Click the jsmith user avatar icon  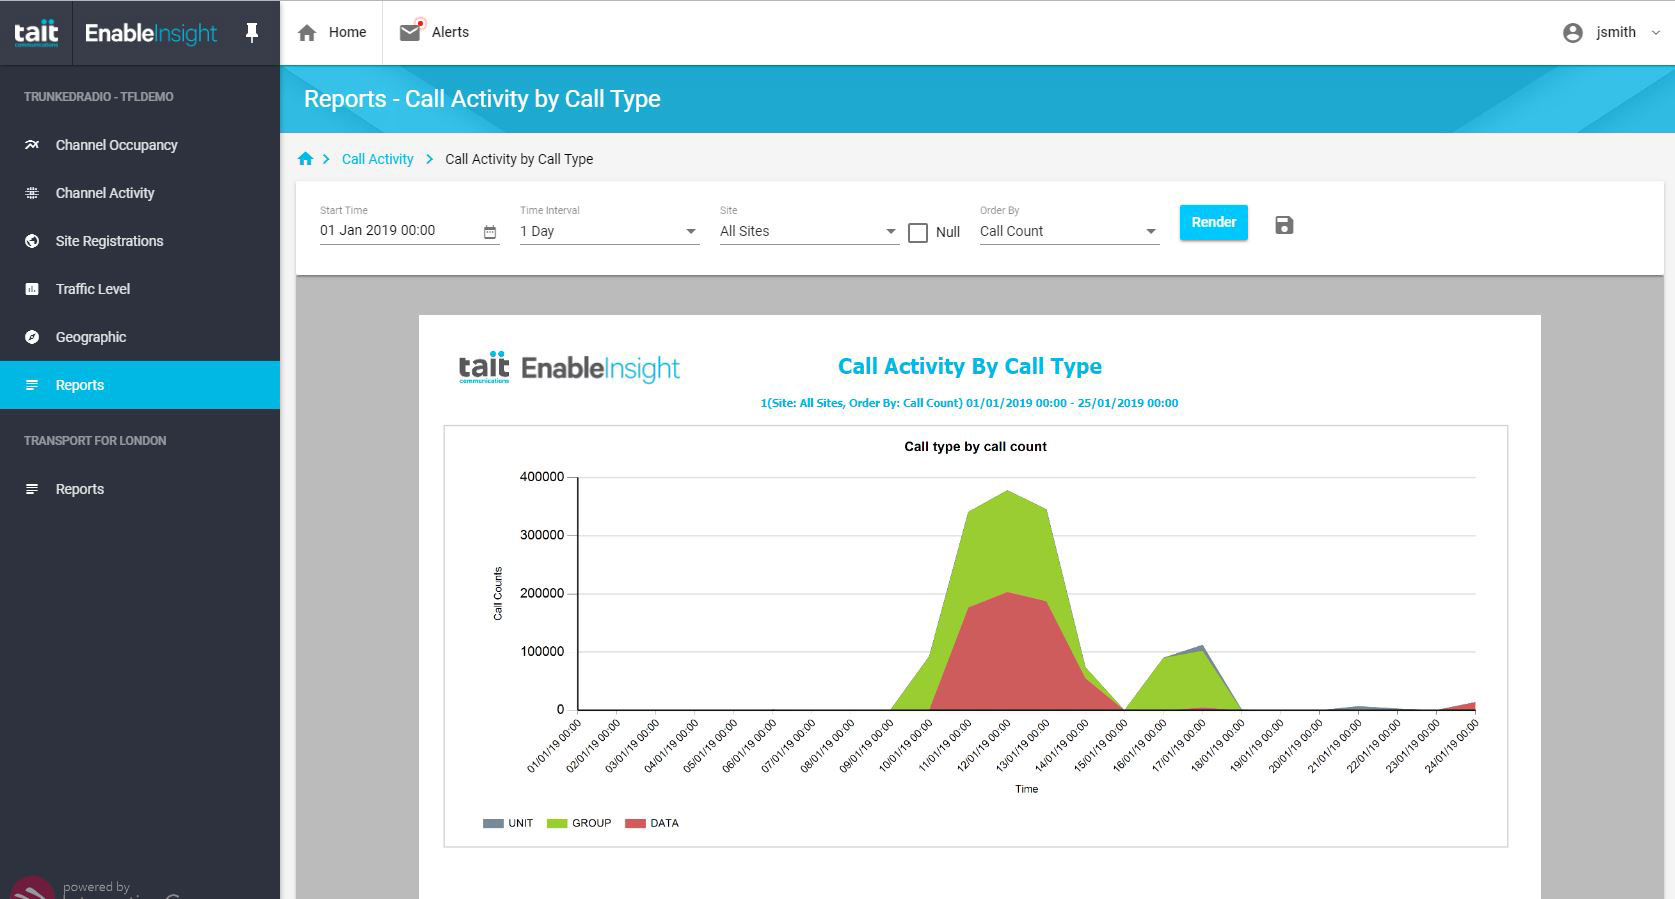coord(1572,33)
